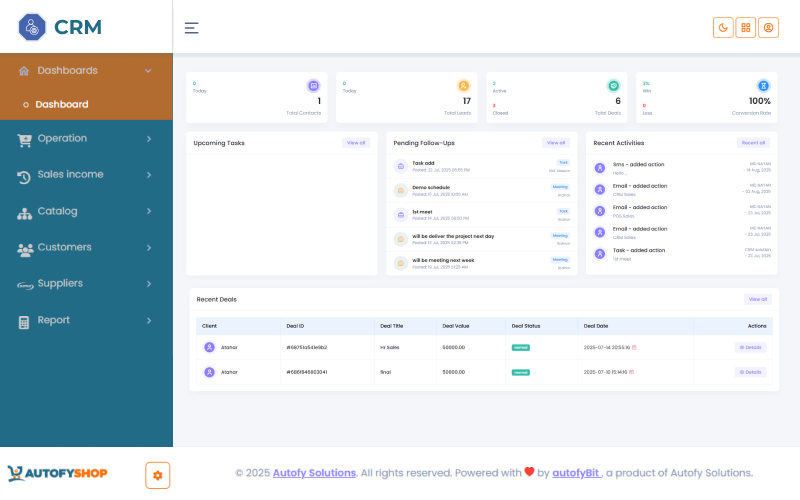Click the 'Deal Date' column header
Viewport: 800px width, 500px height.
596,326
